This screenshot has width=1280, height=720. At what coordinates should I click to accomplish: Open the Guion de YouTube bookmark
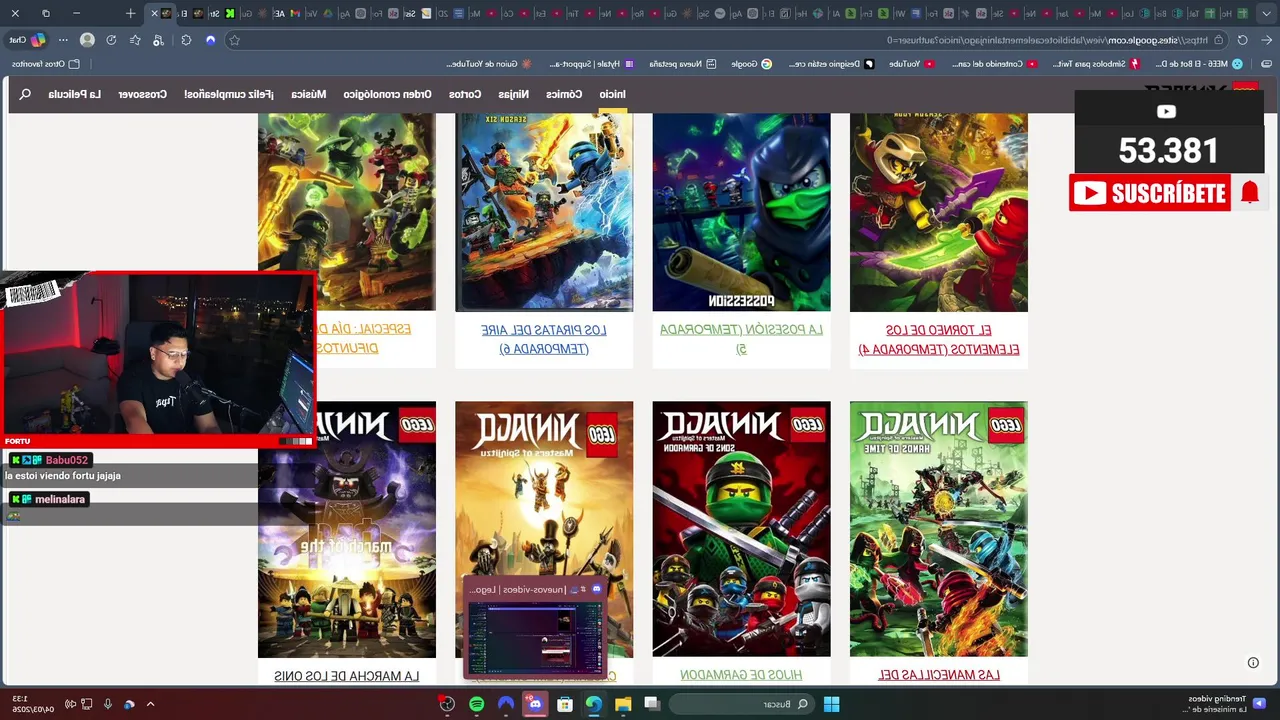(x=490, y=64)
